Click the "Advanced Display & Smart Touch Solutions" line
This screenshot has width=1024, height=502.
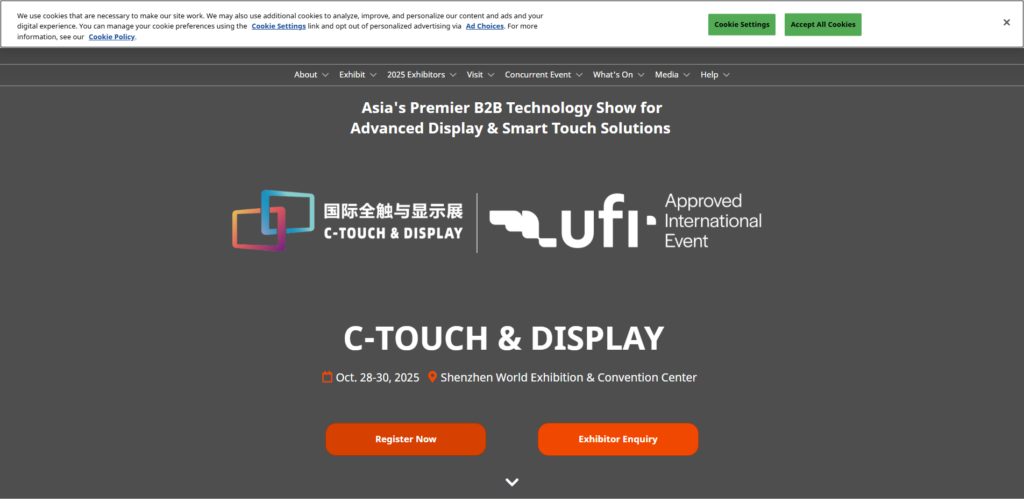pyautogui.click(x=510, y=128)
